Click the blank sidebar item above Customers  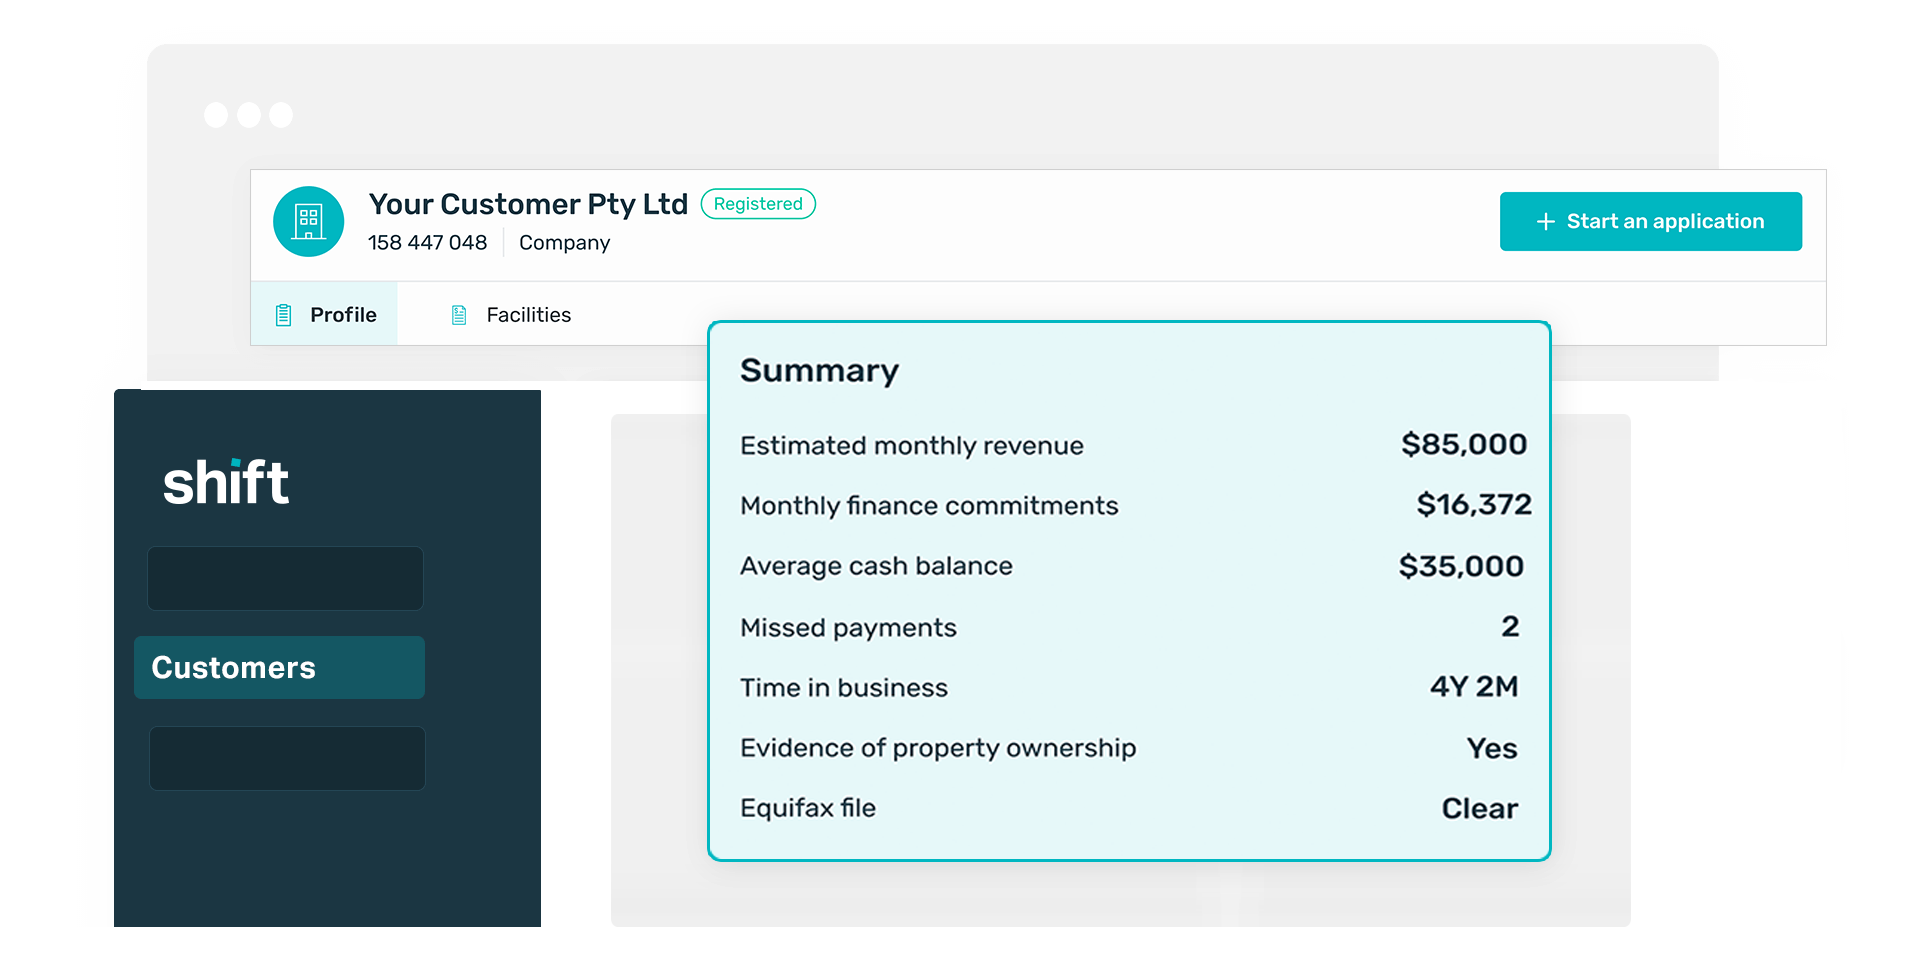point(285,578)
